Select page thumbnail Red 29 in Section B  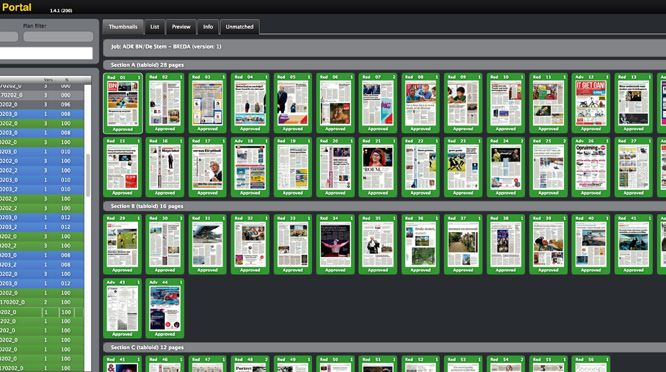tap(122, 245)
